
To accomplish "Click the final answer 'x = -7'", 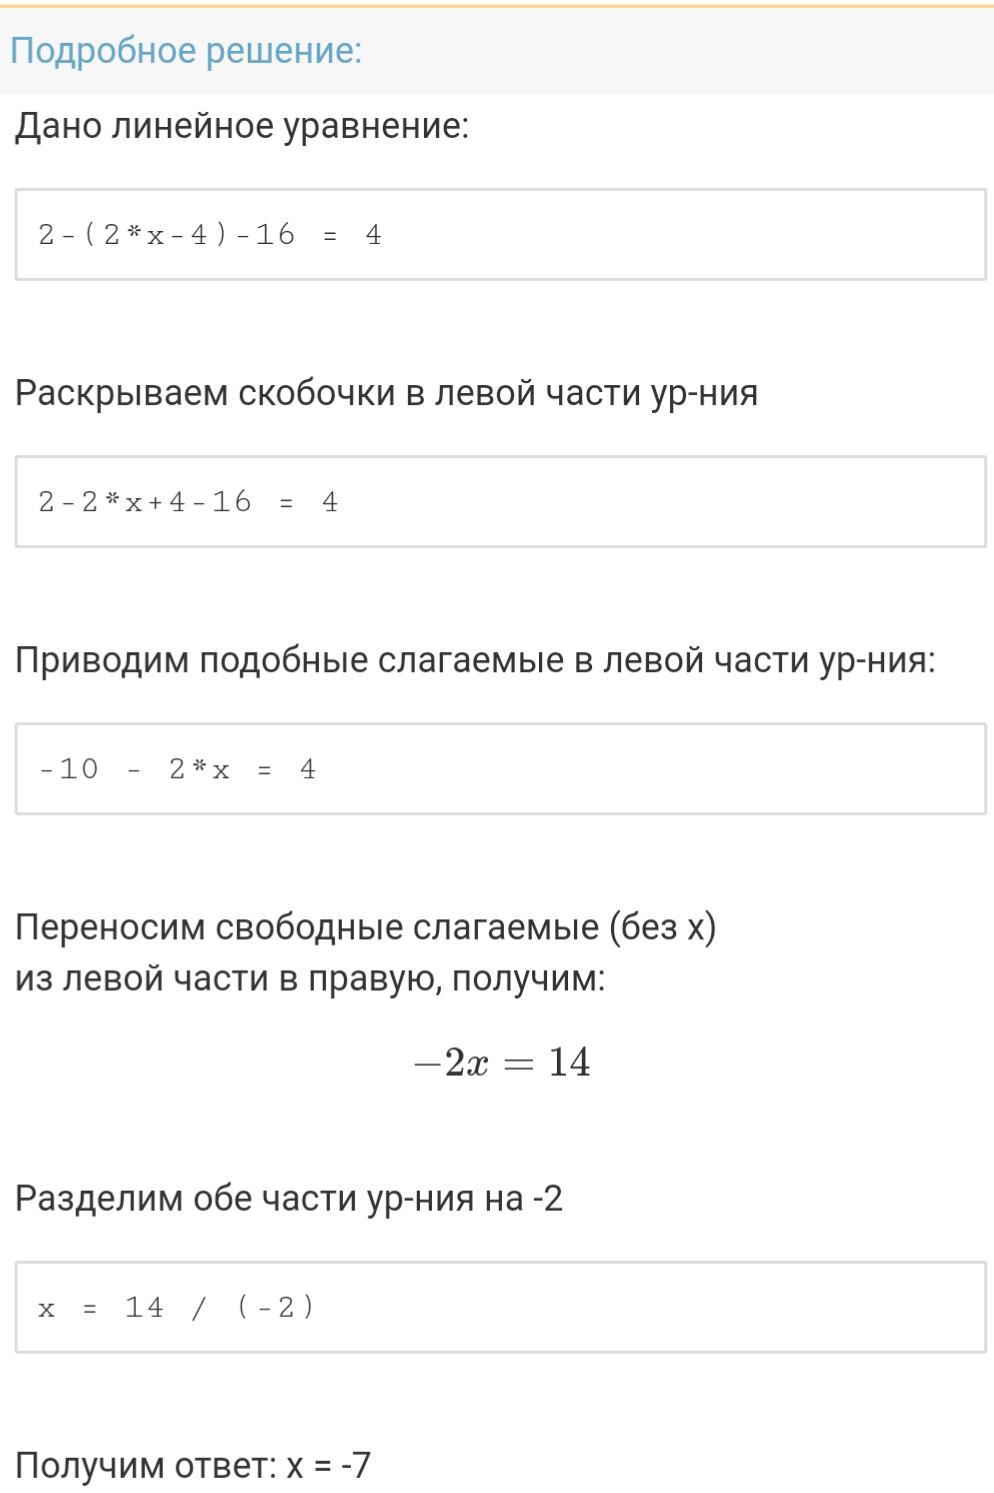I will pyautogui.click(x=329, y=1465).
